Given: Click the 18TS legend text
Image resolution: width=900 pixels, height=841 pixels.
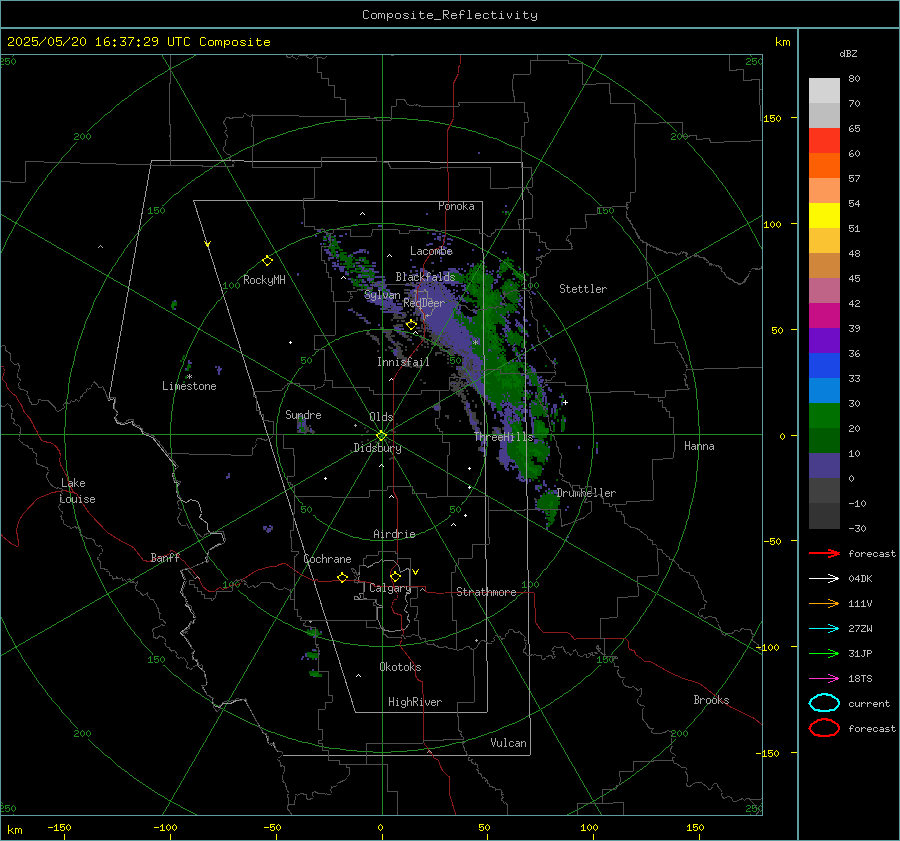Looking at the screenshot, I should 860,679.
